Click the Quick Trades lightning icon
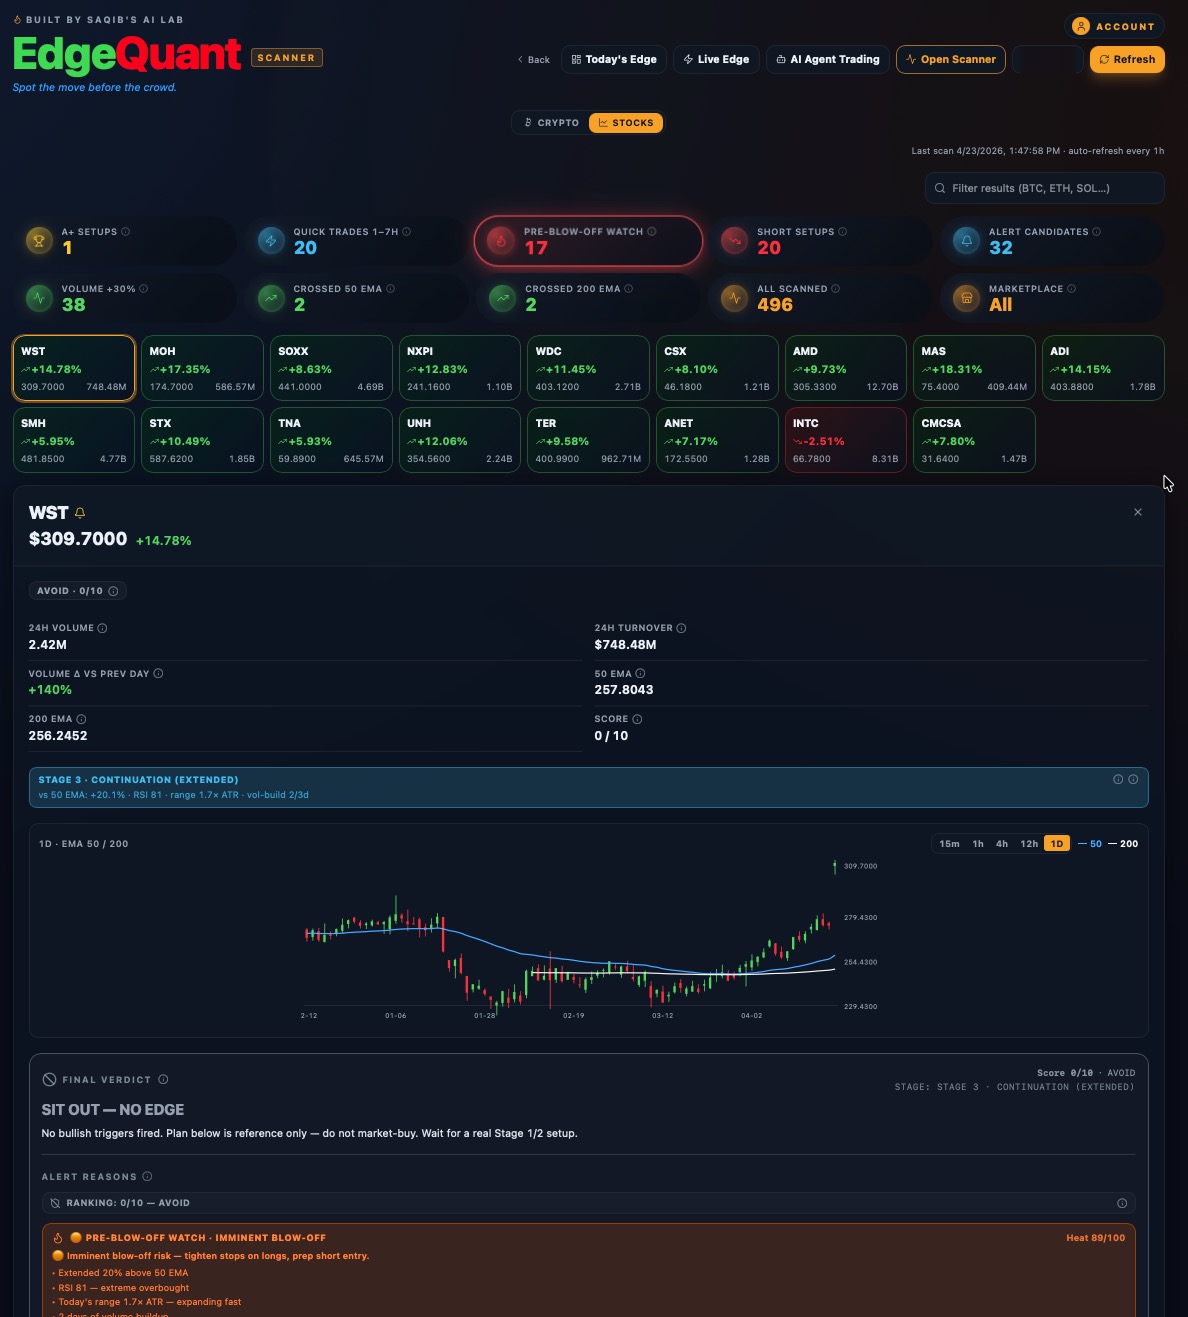Screen dimensions: 1188x1317 click(x=270, y=240)
